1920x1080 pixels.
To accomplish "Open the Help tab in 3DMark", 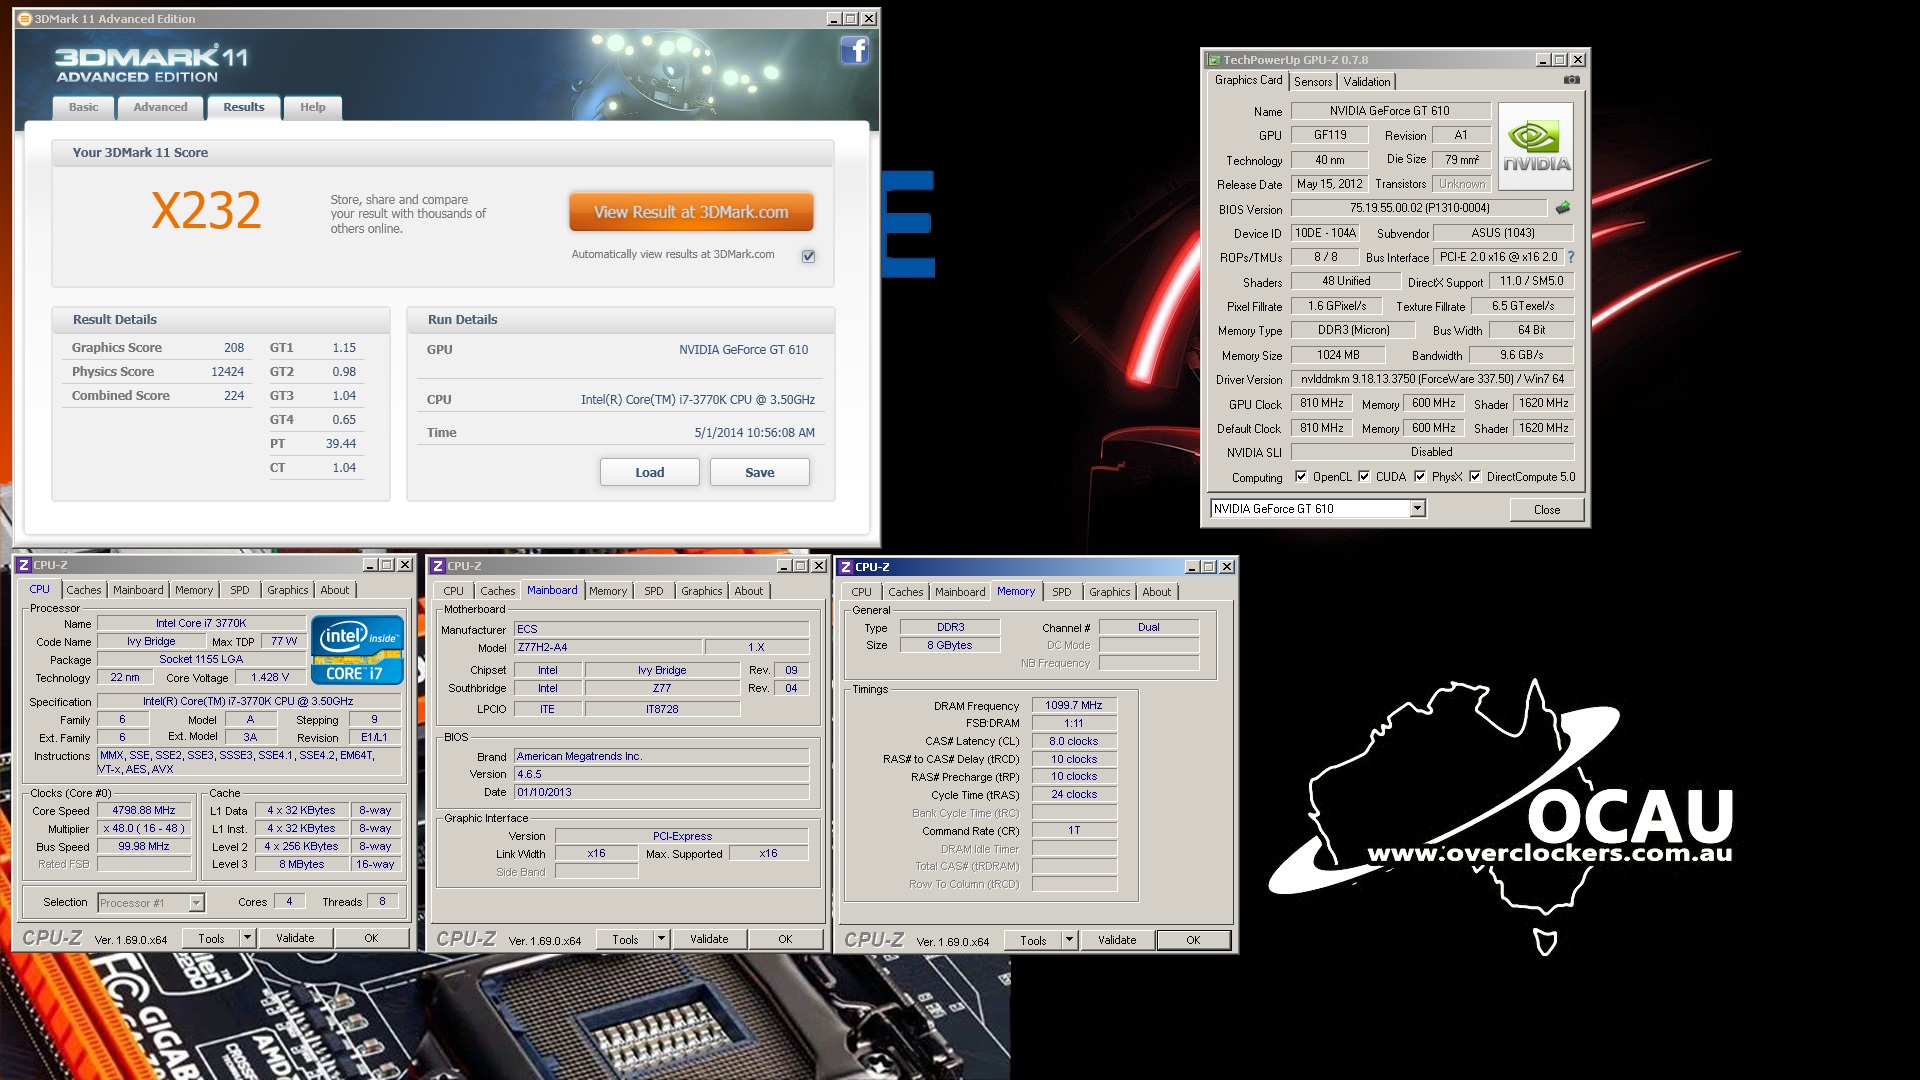I will click(x=313, y=107).
